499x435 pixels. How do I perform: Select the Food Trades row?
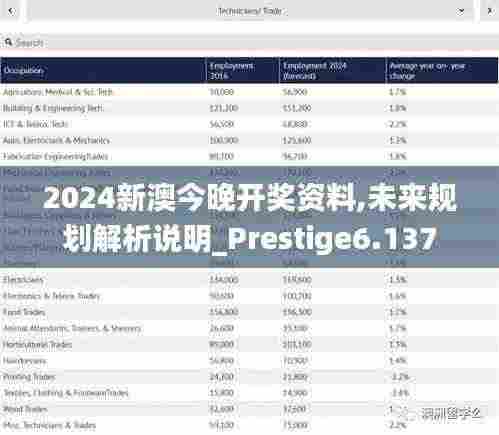[249, 312]
